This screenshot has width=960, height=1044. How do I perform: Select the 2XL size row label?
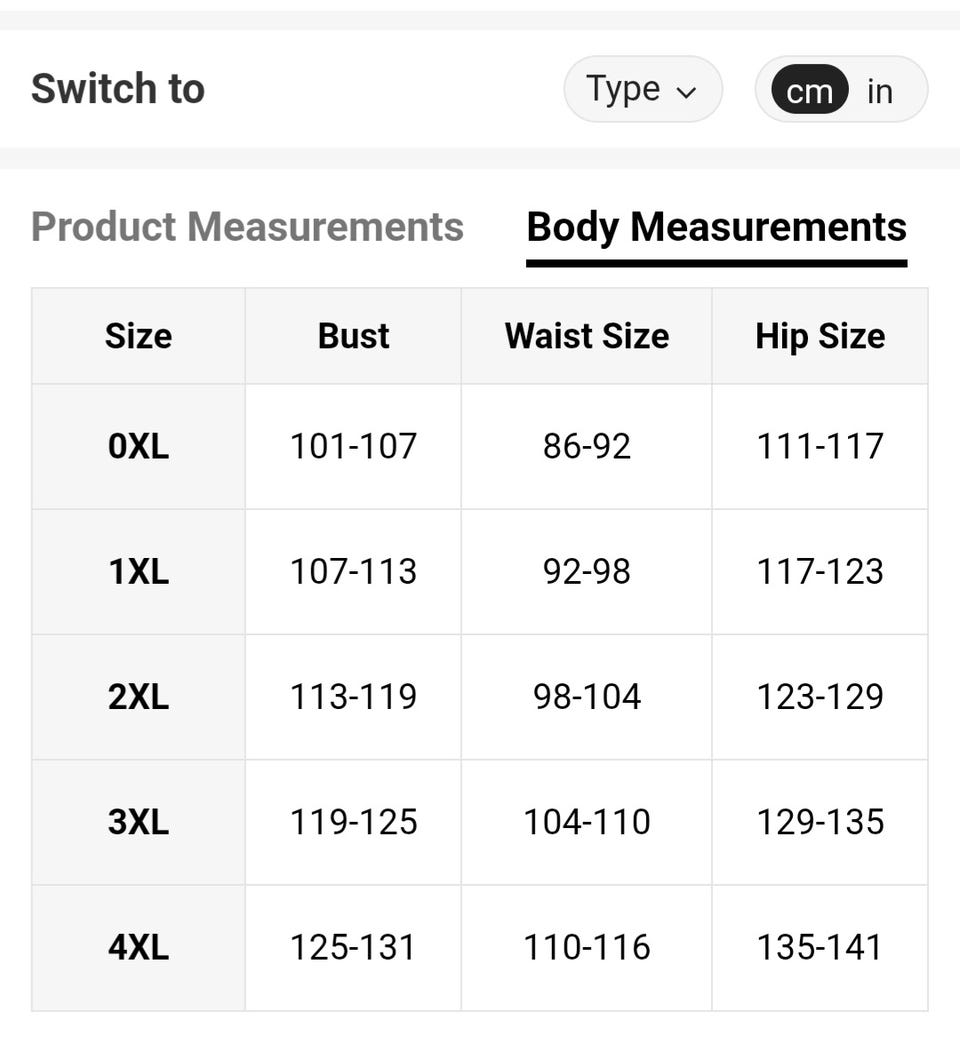point(138,696)
